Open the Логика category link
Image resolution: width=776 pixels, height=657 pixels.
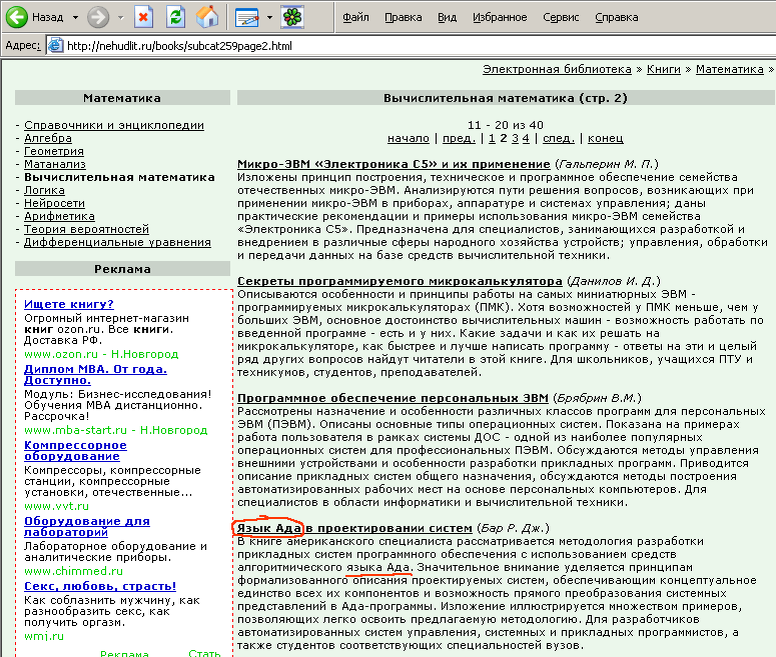coord(45,190)
